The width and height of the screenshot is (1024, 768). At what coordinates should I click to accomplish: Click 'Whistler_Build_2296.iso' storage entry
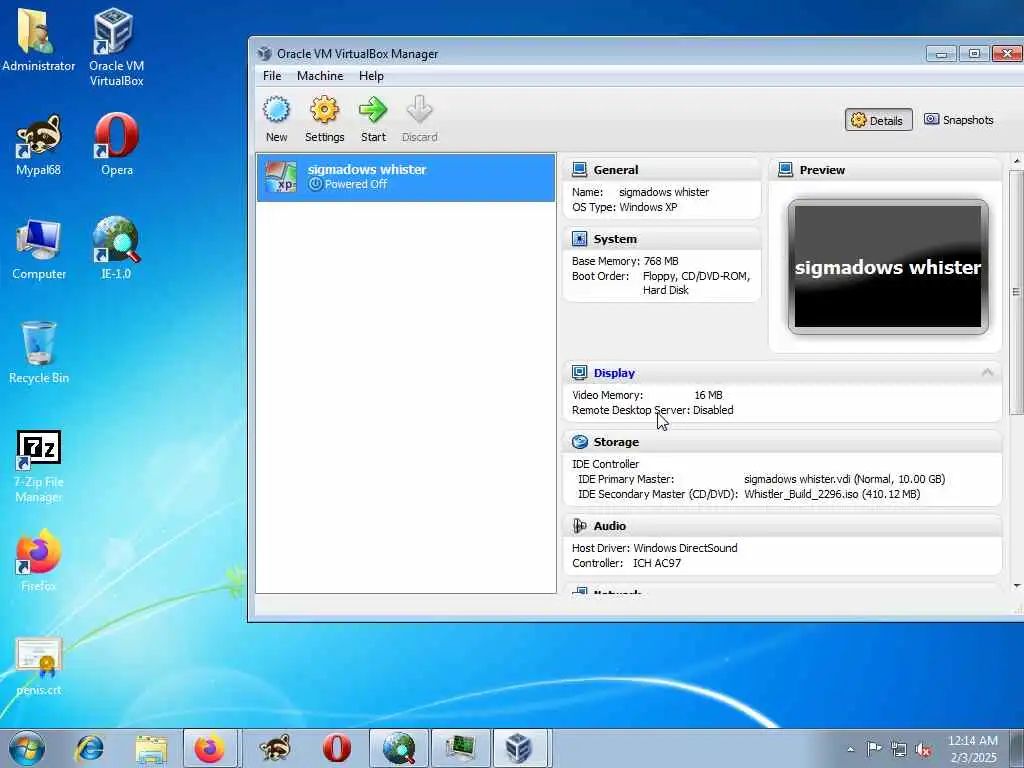tap(832, 494)
